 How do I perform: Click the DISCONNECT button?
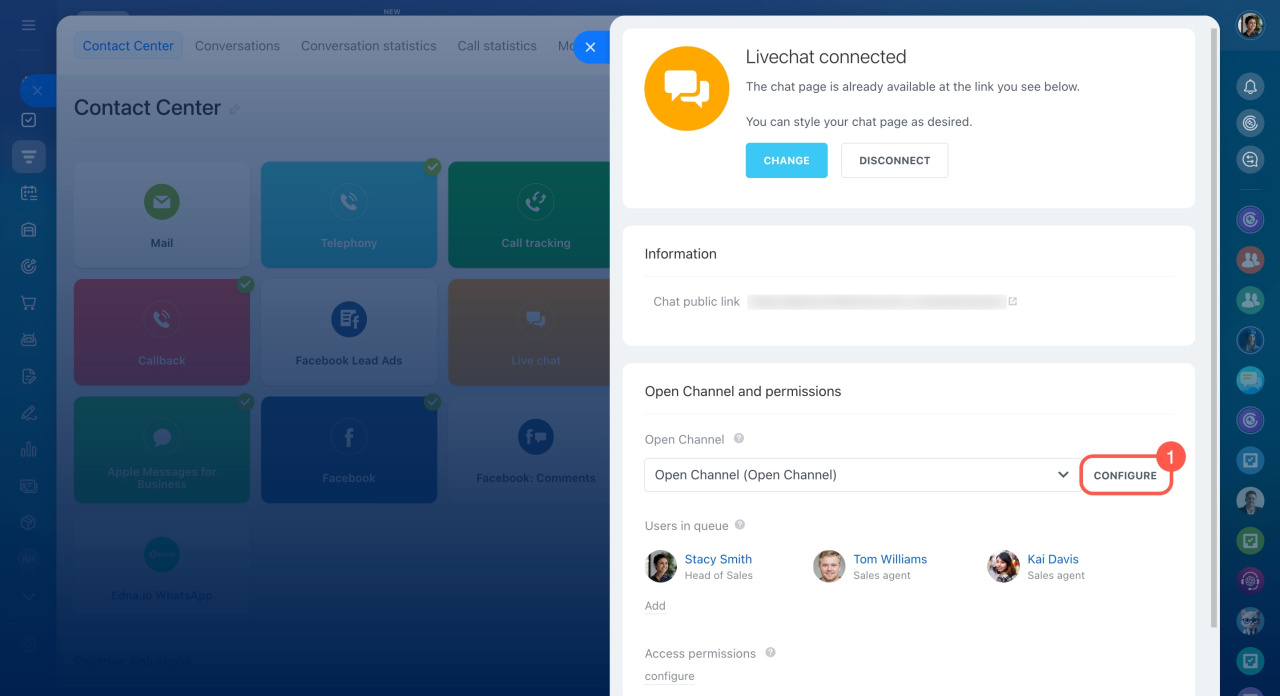click(x=894, y=160)
